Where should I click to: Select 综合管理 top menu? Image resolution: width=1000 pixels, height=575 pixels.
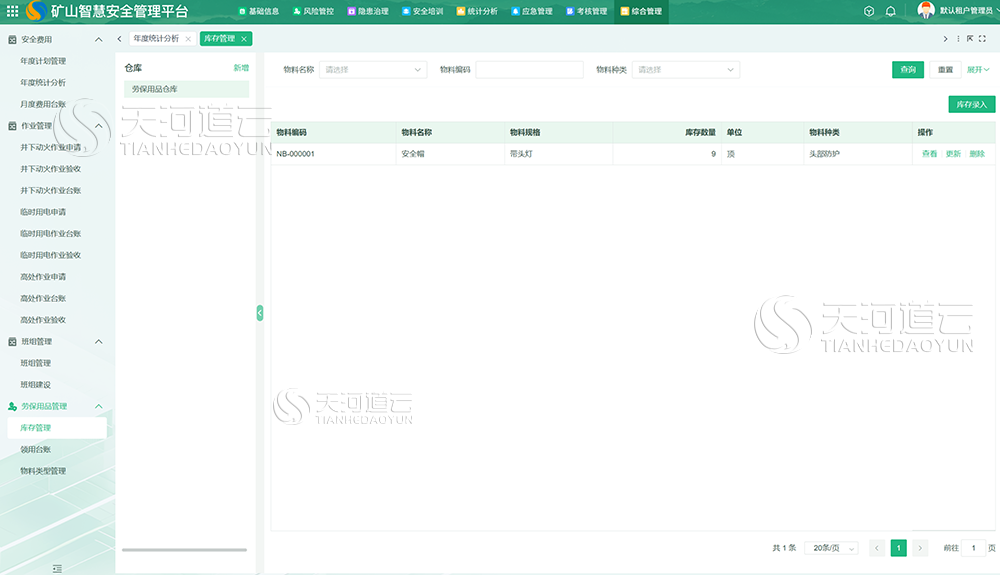(641, 11)
